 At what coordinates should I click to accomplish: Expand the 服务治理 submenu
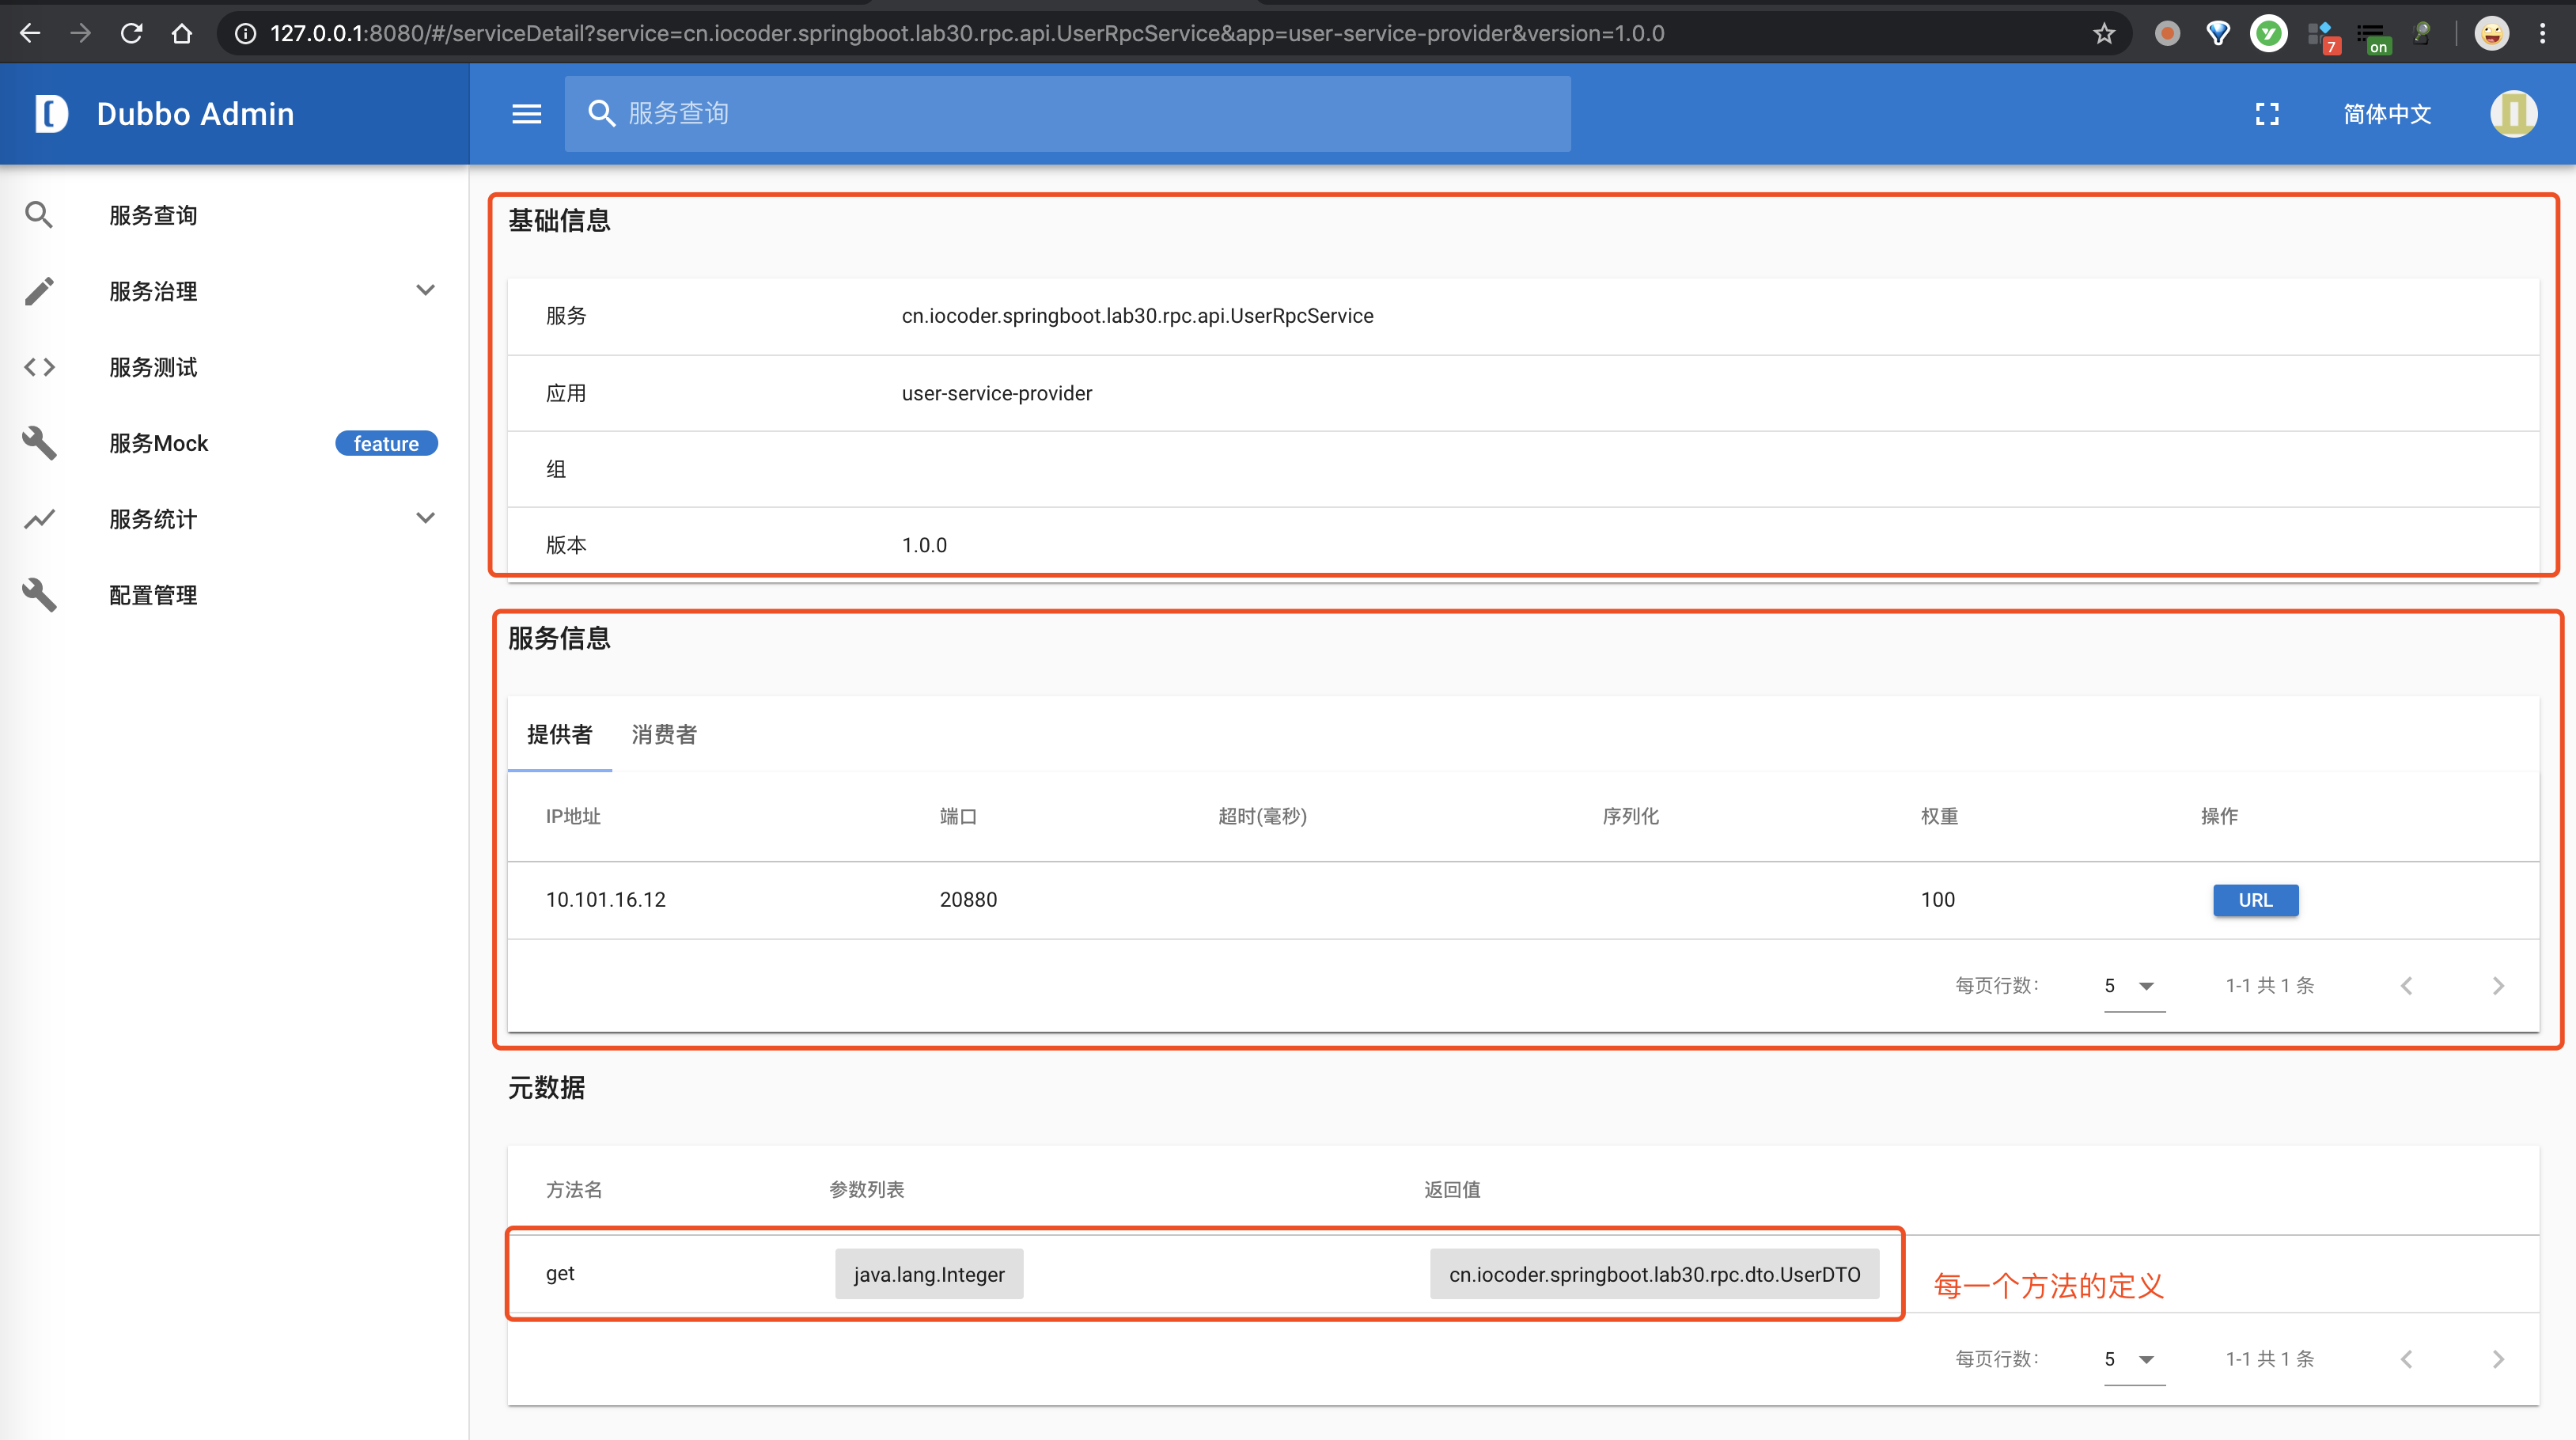[x=425, y=291]
